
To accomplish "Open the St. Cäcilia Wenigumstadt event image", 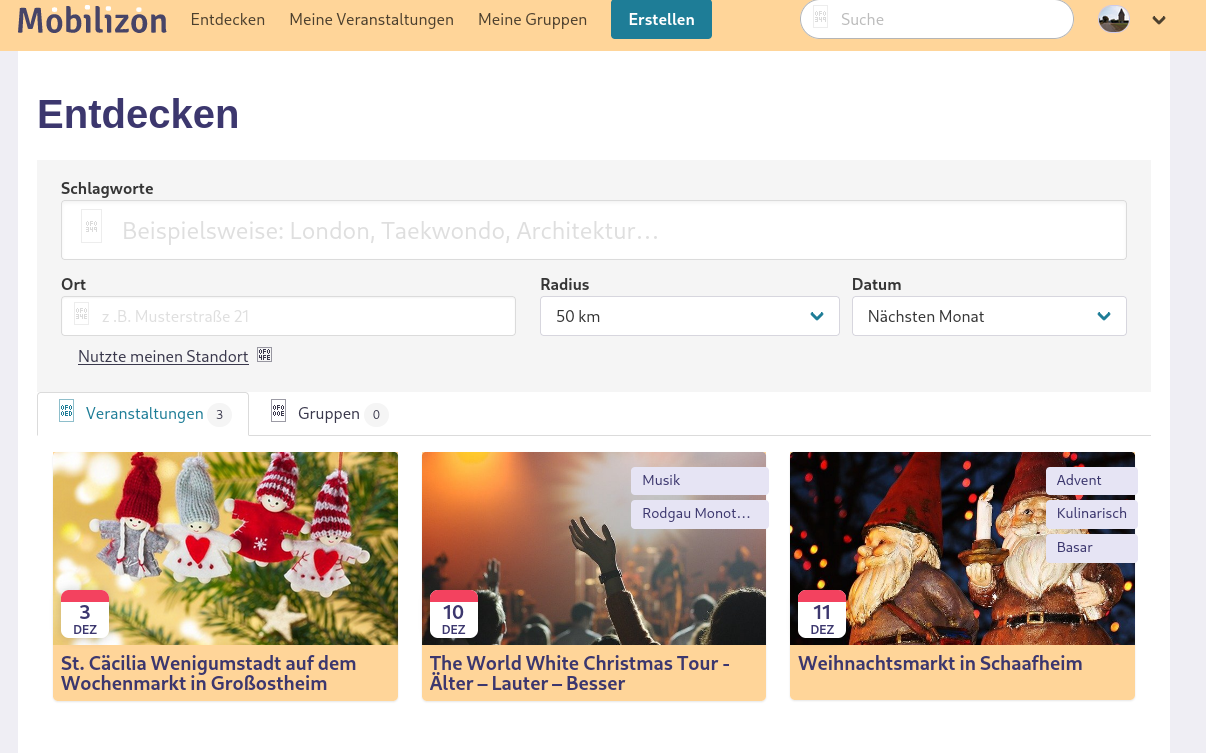I will 225,548.
